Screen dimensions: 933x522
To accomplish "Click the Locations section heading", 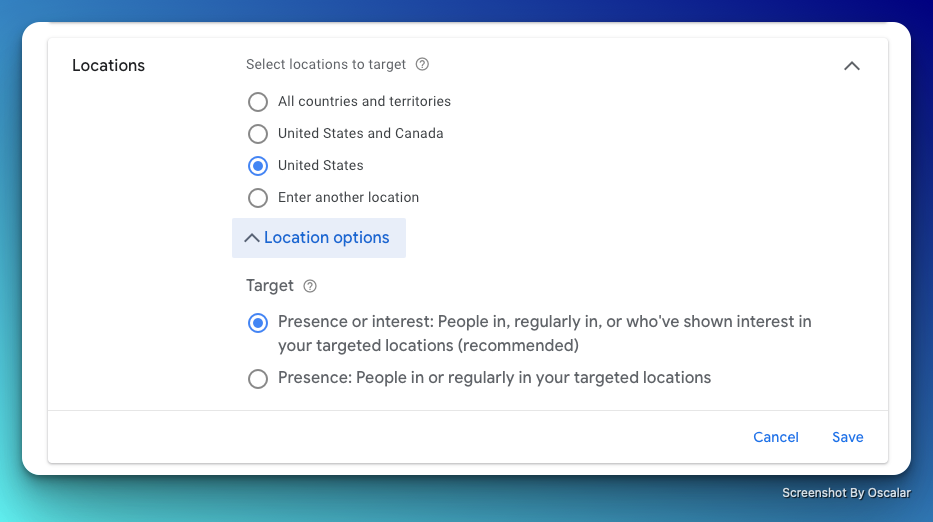I will [108, 65].
